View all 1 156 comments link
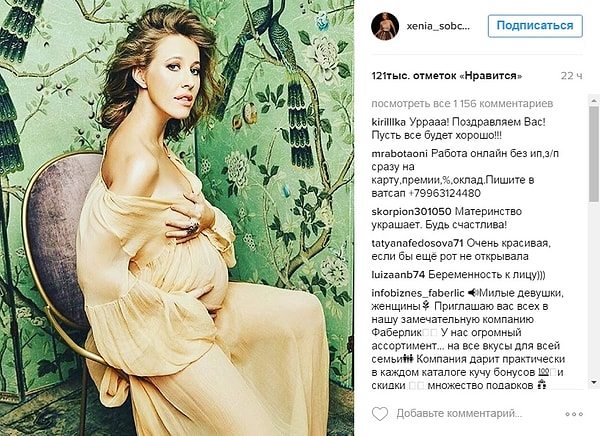 (462, 104)
